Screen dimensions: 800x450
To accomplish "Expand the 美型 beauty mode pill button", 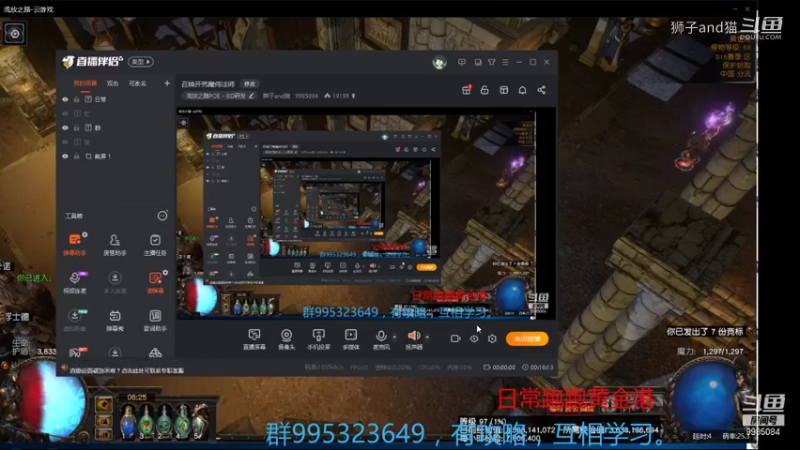I will pyautogui.click(x=141, y=62).
